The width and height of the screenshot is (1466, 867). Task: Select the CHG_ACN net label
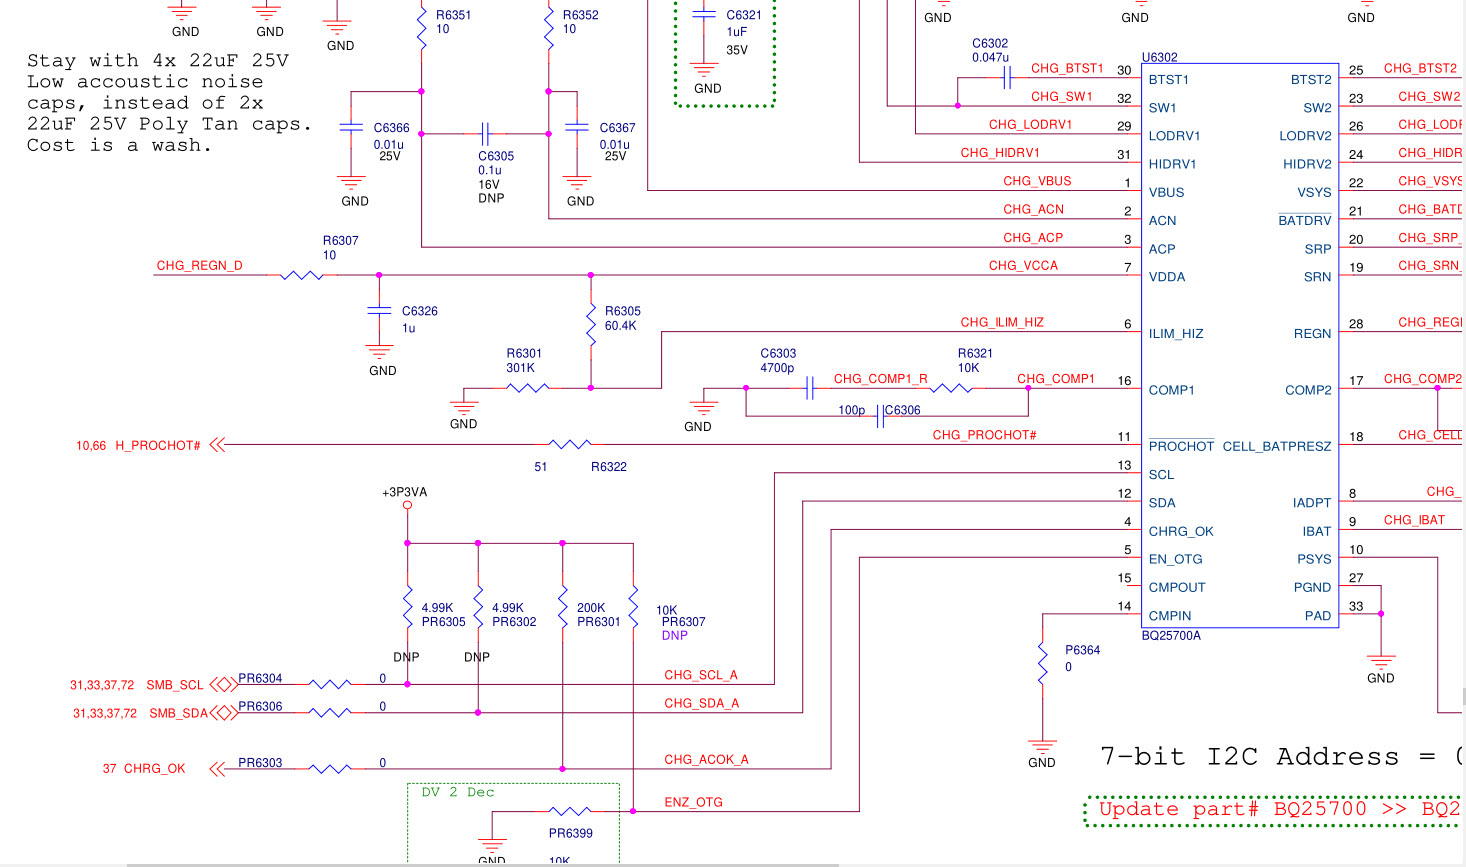(x=1034, y=210)
